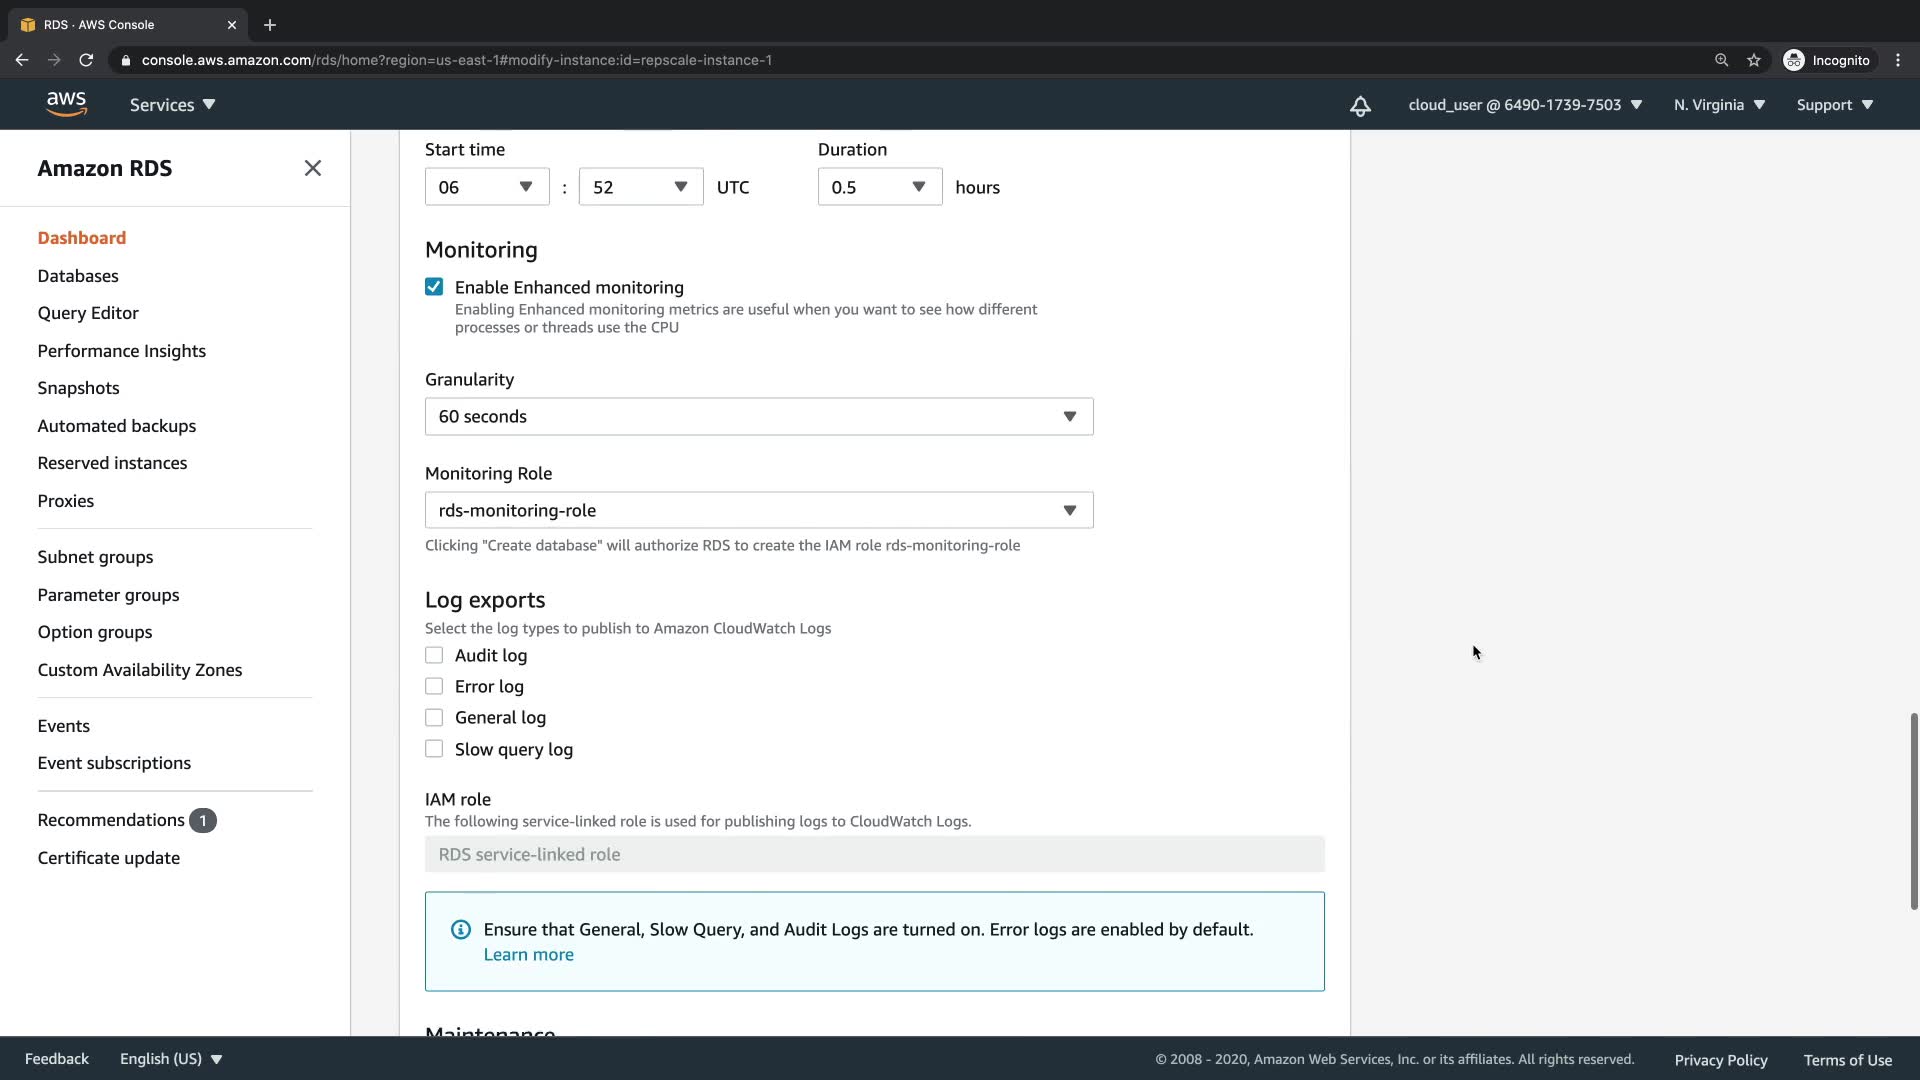Click the AWS logo home icon
This screenshot has width=1920, height=1080.
click(x=66, y=104)
